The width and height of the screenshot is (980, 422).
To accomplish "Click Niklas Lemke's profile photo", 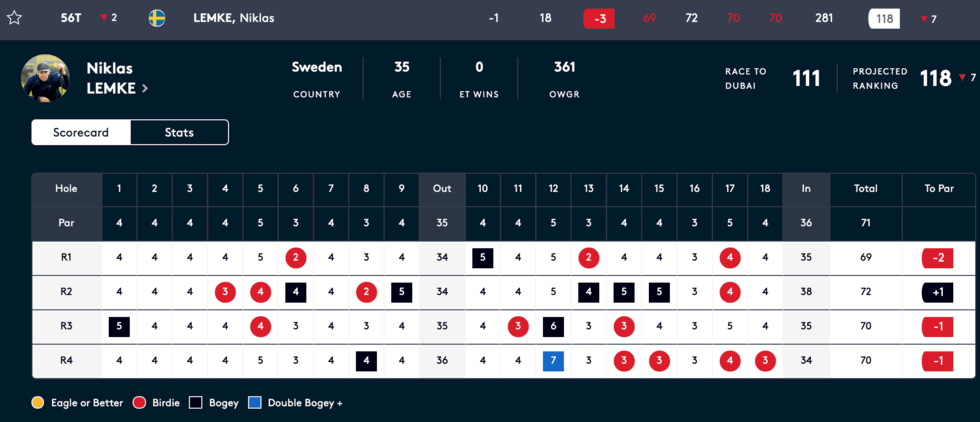I will click(45, 79).
